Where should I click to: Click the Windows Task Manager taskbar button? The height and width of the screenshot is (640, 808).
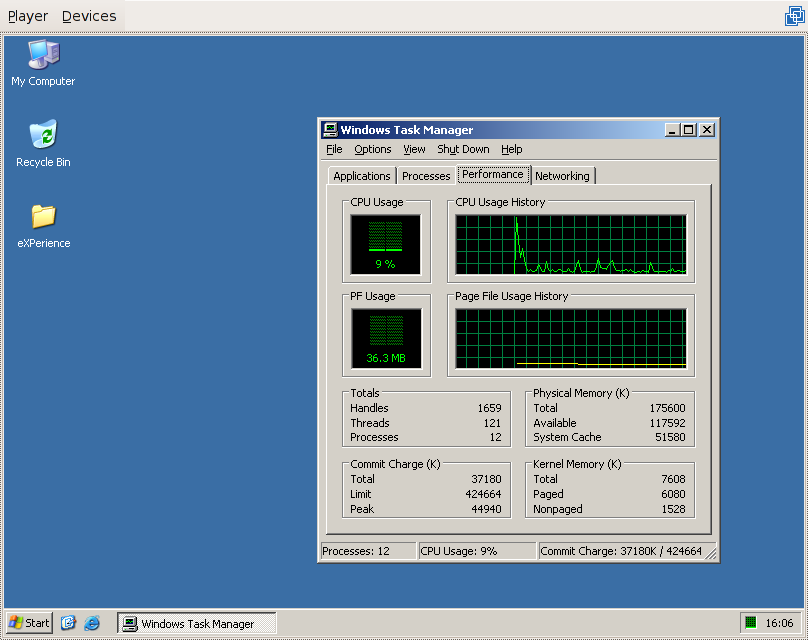coord(197,623)
